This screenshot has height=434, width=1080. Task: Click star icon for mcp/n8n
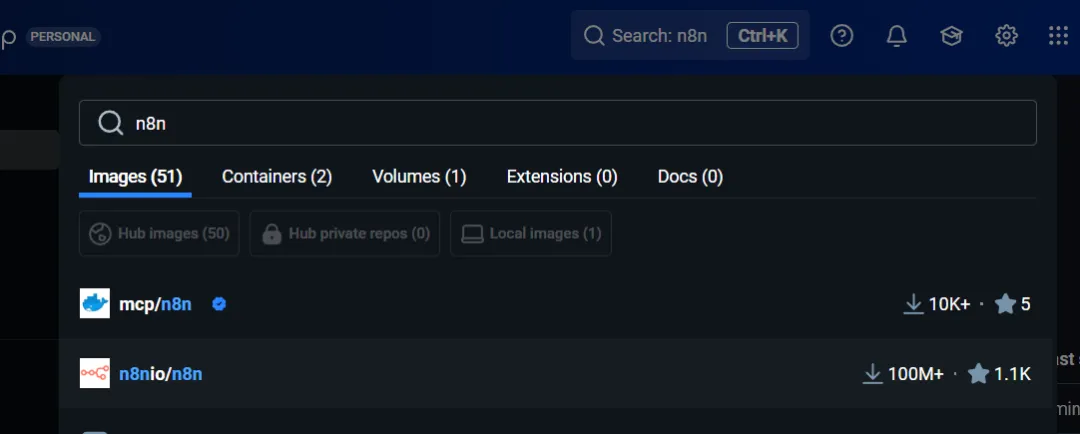tap(1006, 304)
